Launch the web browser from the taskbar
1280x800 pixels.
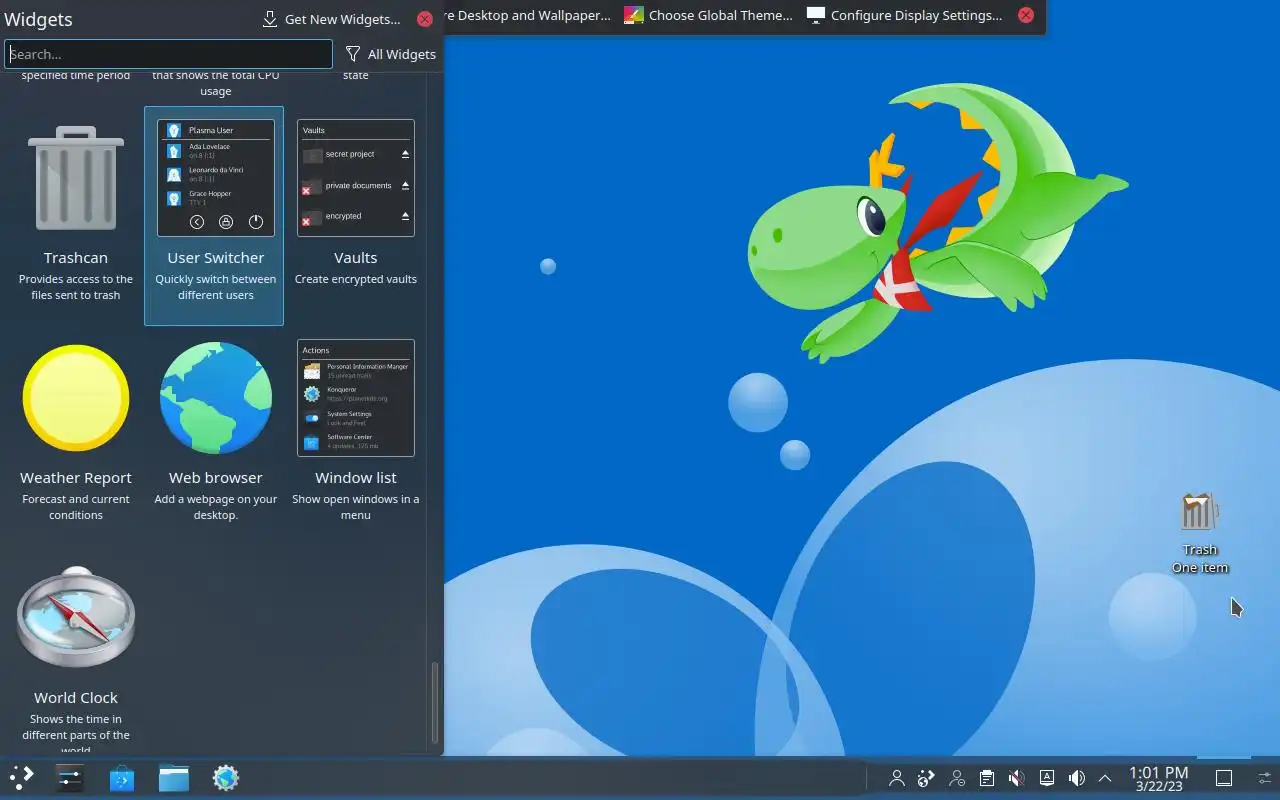click(x=226, y=778)
